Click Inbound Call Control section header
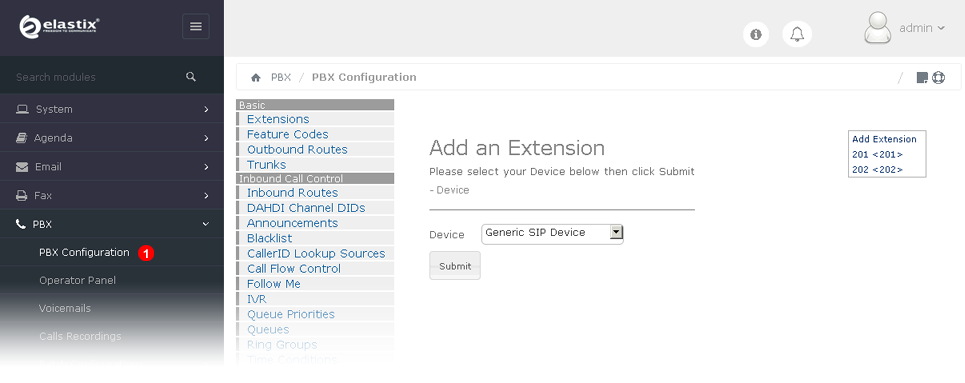This screenshot has height=383, width=965. (x=315, y=179)
